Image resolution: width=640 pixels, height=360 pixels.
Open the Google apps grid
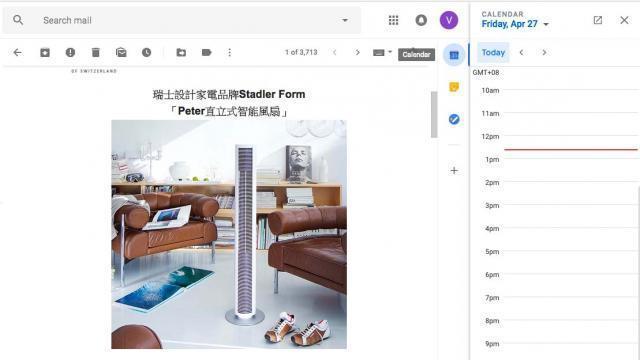point(393,20)
